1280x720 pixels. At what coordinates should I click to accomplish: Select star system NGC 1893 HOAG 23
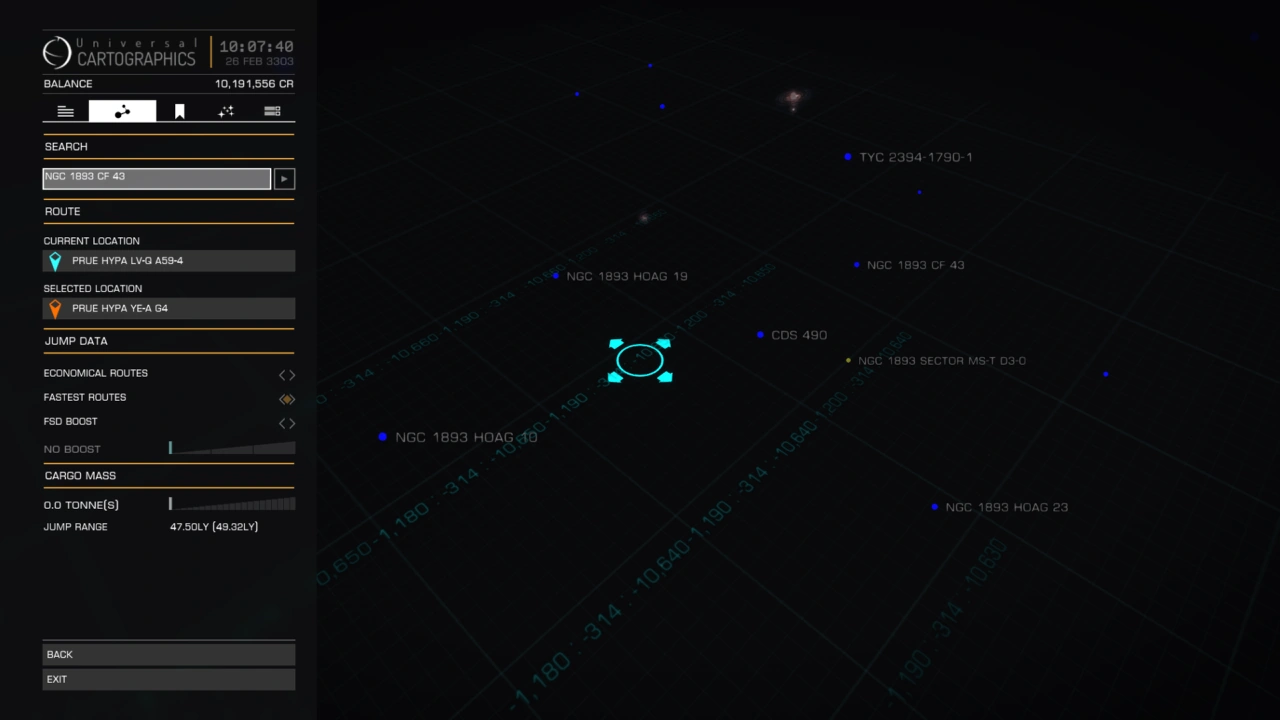point(1007,507)
